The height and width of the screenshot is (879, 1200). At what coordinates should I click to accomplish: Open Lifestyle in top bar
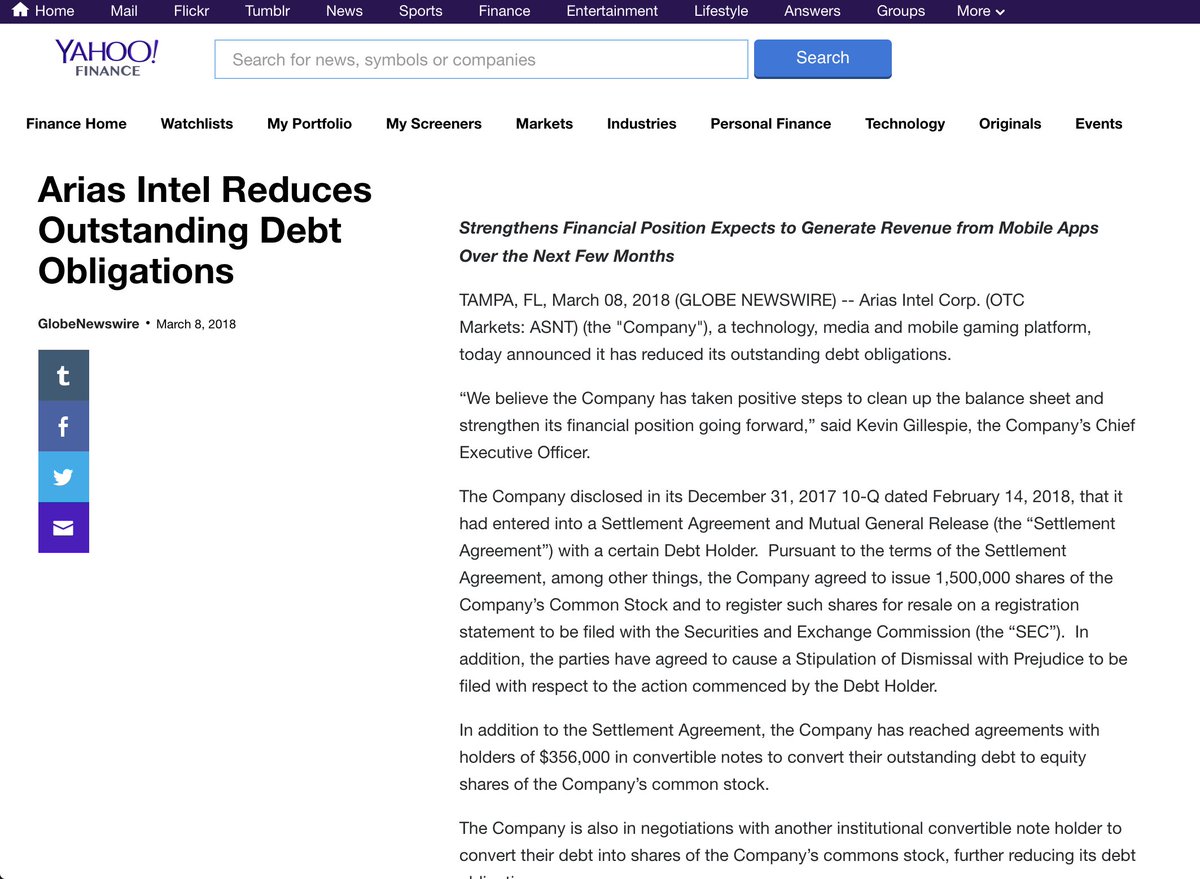tap(721, 11)
